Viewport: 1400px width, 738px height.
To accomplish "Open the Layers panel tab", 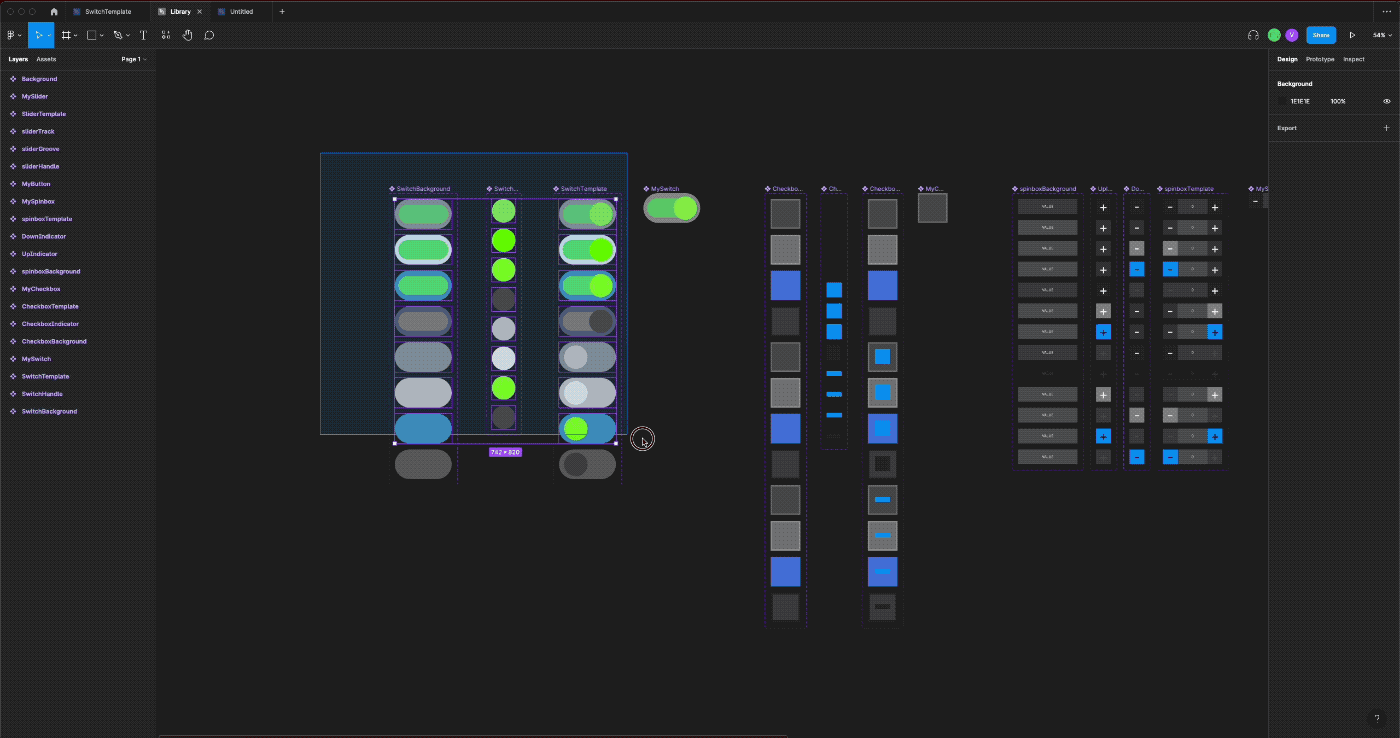I will click(x=18, y=59).
